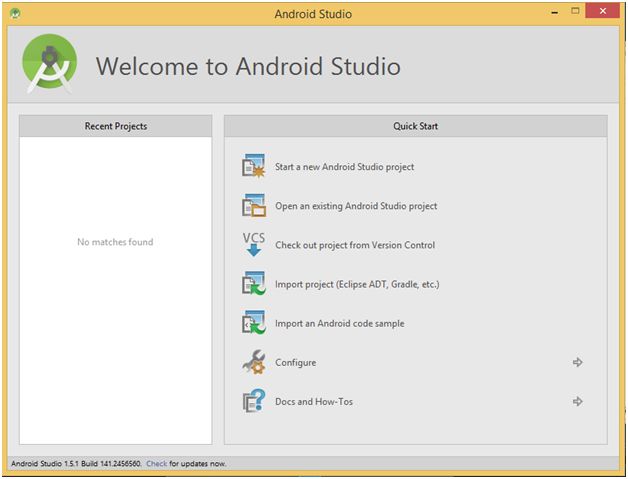Minimize the Android Studio window
Screen dimensions: 628x479
coord(554,12)
